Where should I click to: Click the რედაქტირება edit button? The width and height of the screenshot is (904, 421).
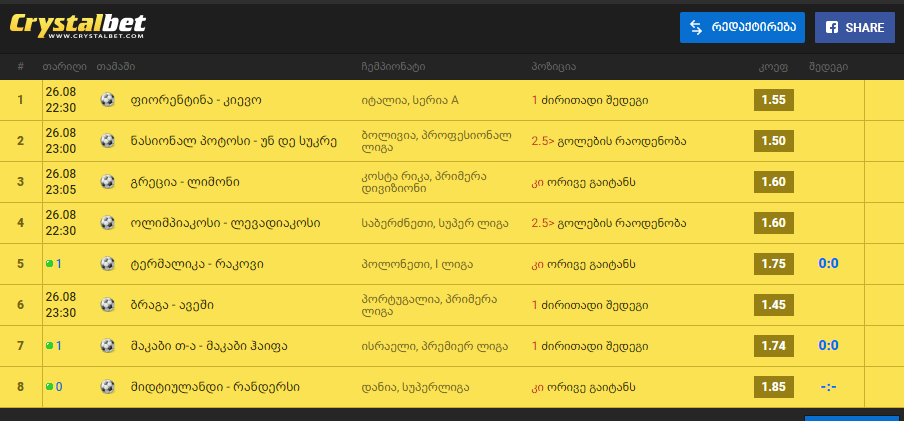(x=742, y=27)
